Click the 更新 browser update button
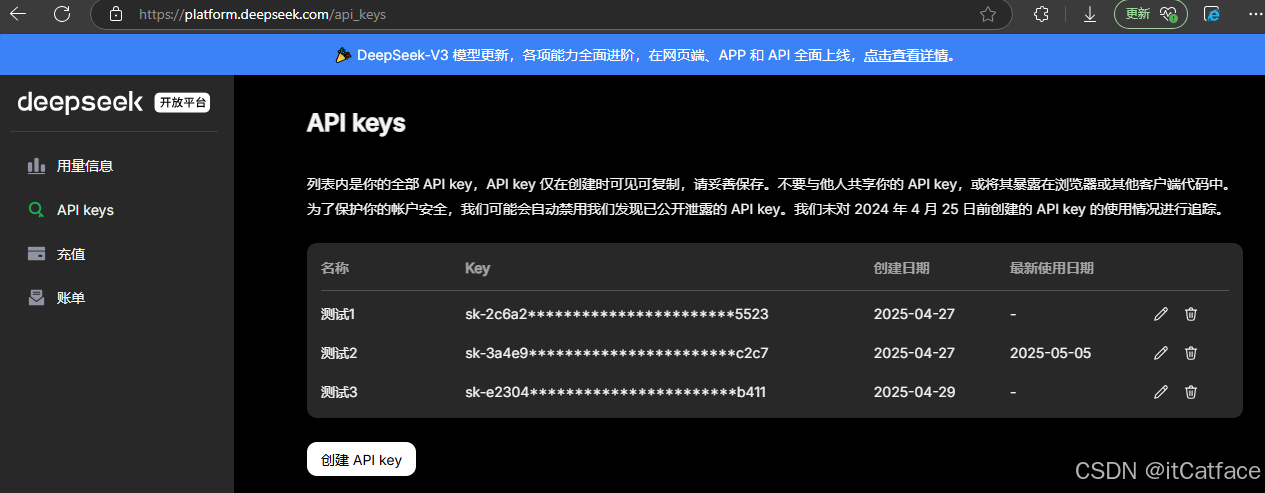This screenshot has width=1265, height=493. (x=1151, y=14)
